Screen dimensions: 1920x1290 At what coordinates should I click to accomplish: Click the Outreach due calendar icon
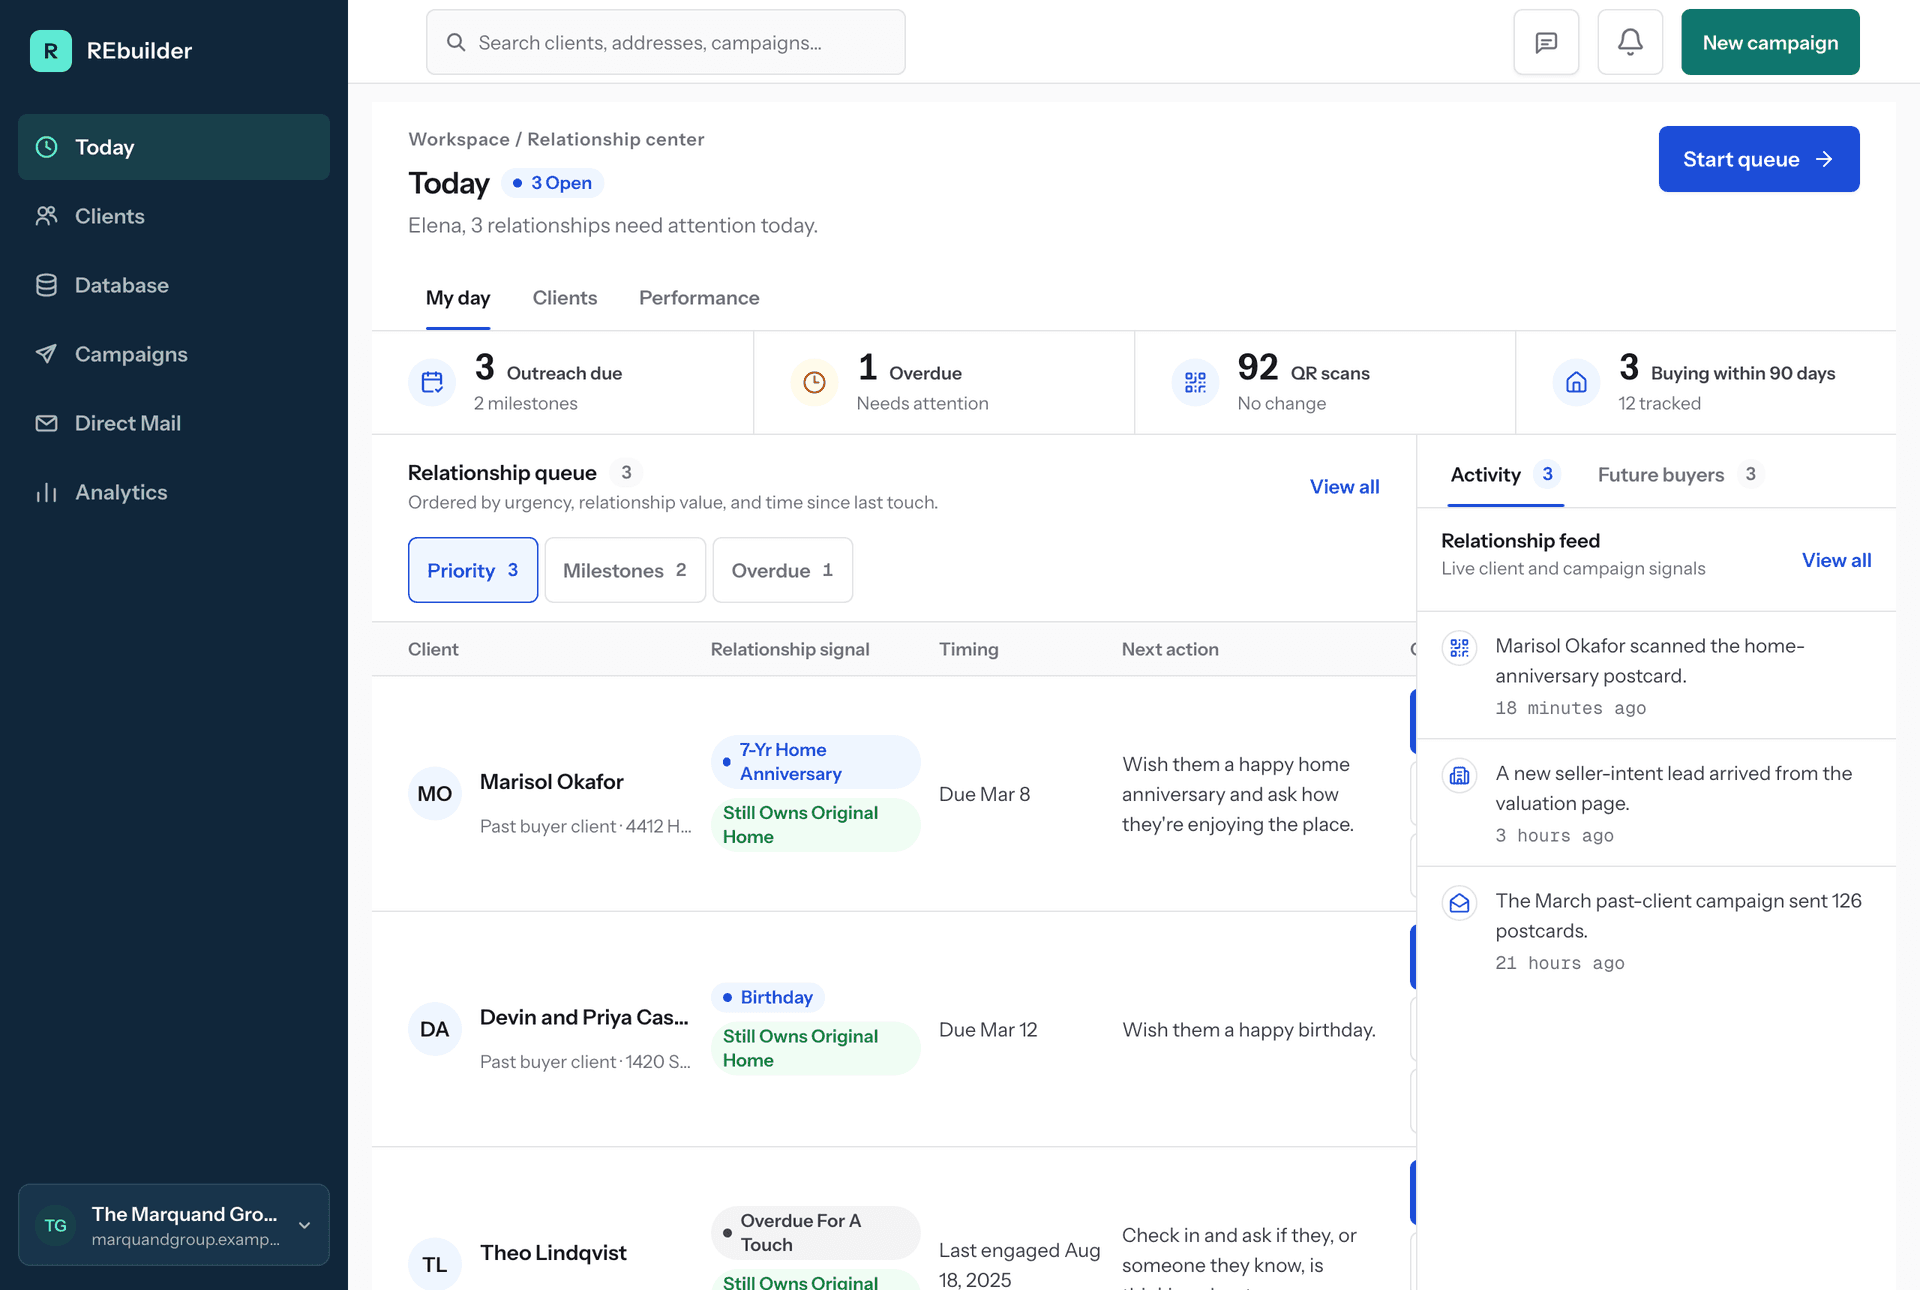432,383
